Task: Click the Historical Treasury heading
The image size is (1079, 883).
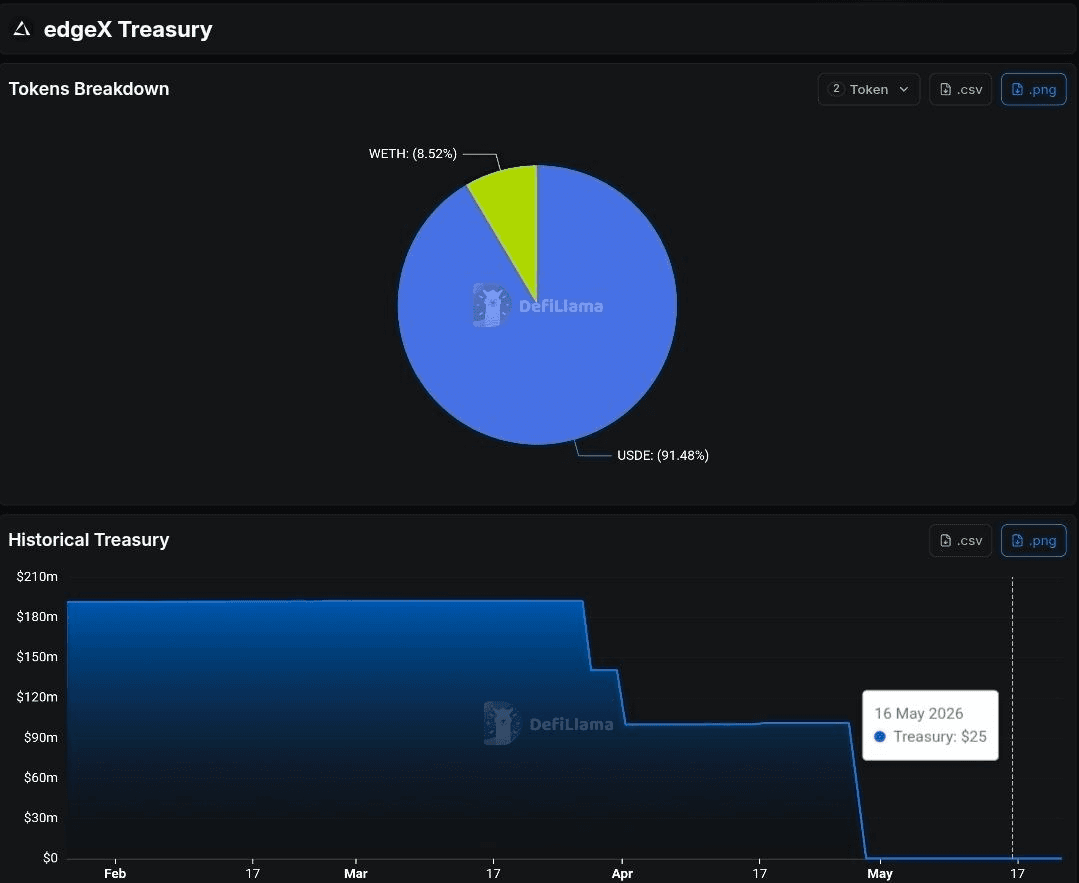Action: pyautogui.click(x=89, y=540)
